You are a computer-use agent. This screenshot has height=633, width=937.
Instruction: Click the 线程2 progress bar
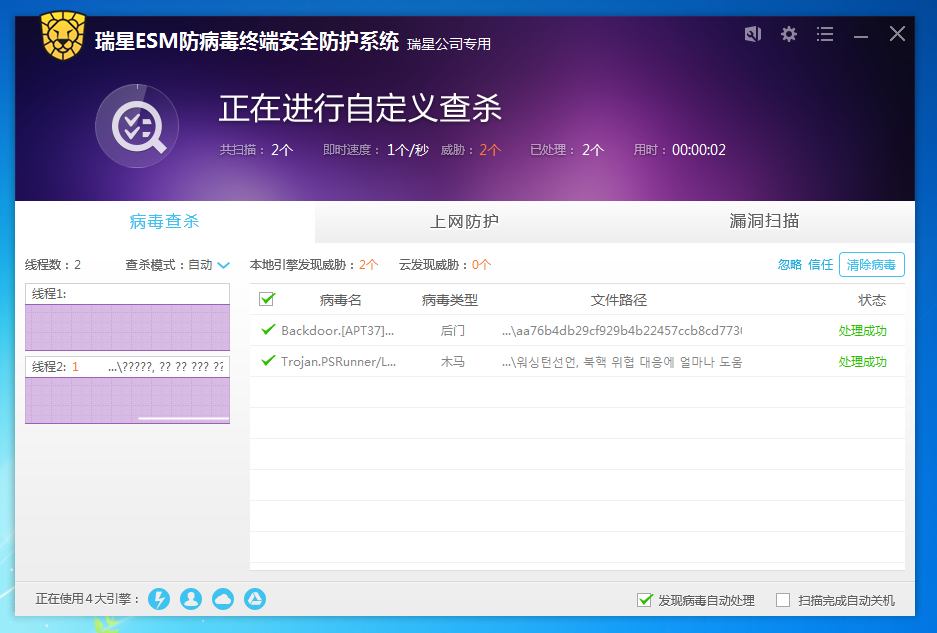183,418
